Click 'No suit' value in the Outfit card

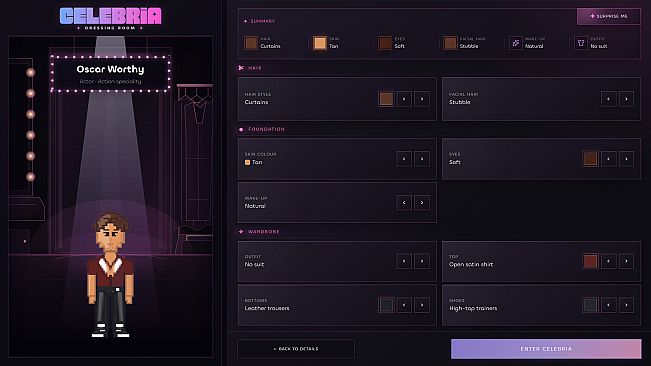[x=254, y=264]
